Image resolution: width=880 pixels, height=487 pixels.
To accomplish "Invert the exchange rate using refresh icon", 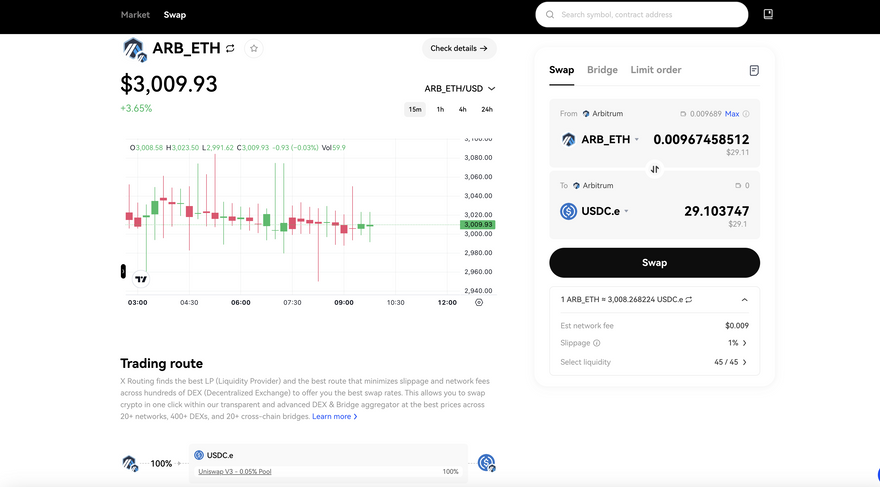I will tap(689, 299).
